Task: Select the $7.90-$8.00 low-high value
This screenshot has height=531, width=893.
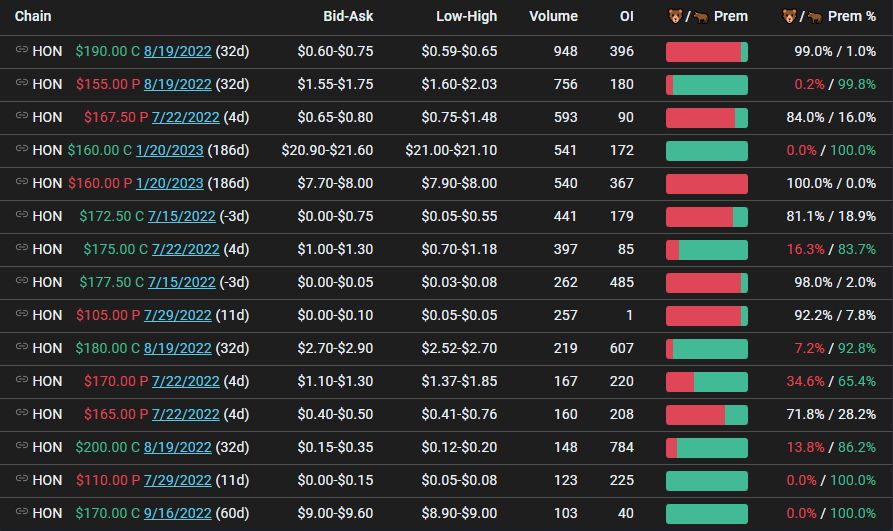Action: click(459, 183)
